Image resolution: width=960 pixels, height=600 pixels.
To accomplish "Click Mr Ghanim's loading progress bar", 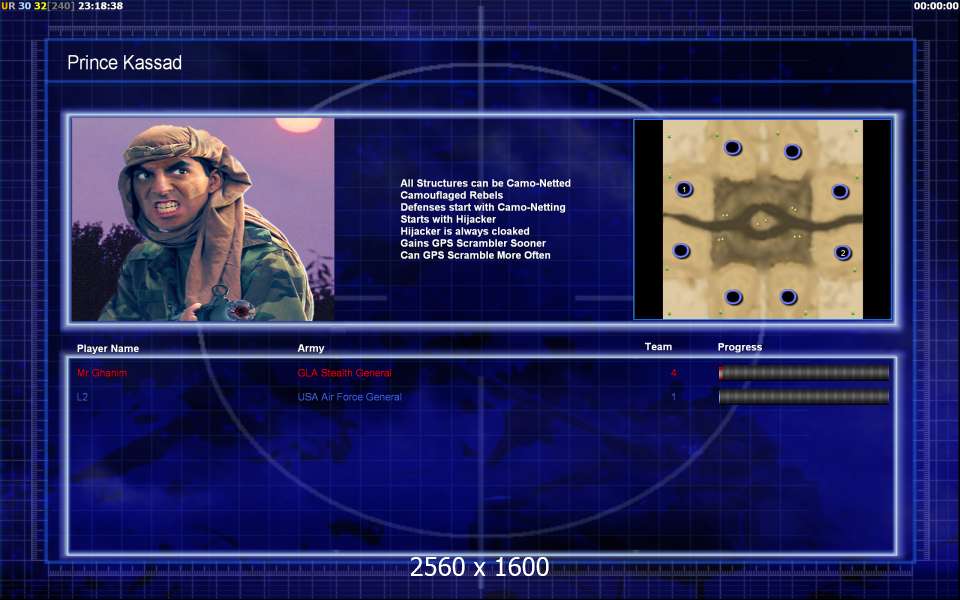I will point(803,373).
